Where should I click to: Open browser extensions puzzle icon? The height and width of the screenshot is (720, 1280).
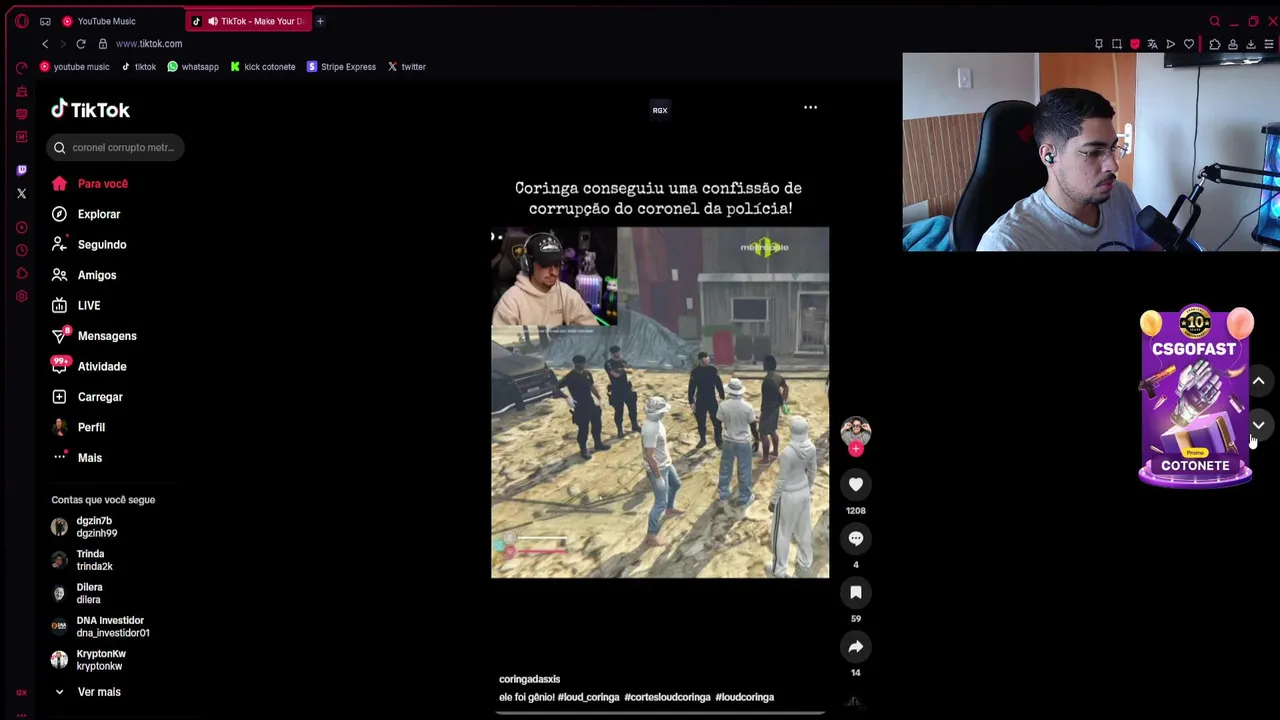click(x=1215, y=44)
